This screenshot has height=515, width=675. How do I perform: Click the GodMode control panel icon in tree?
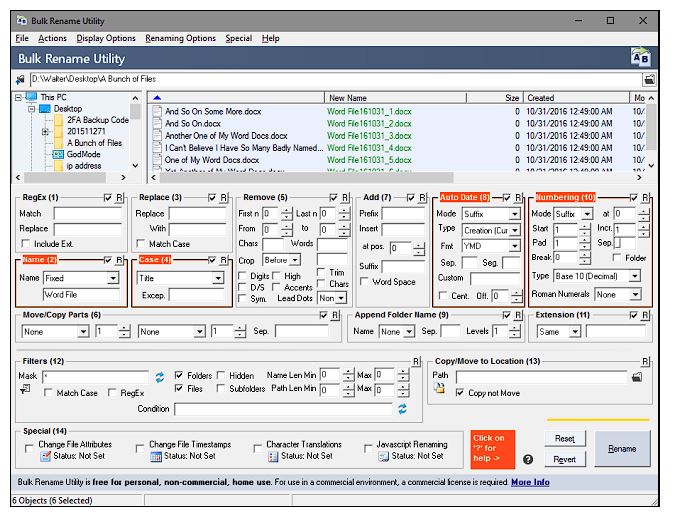point(58,154)
